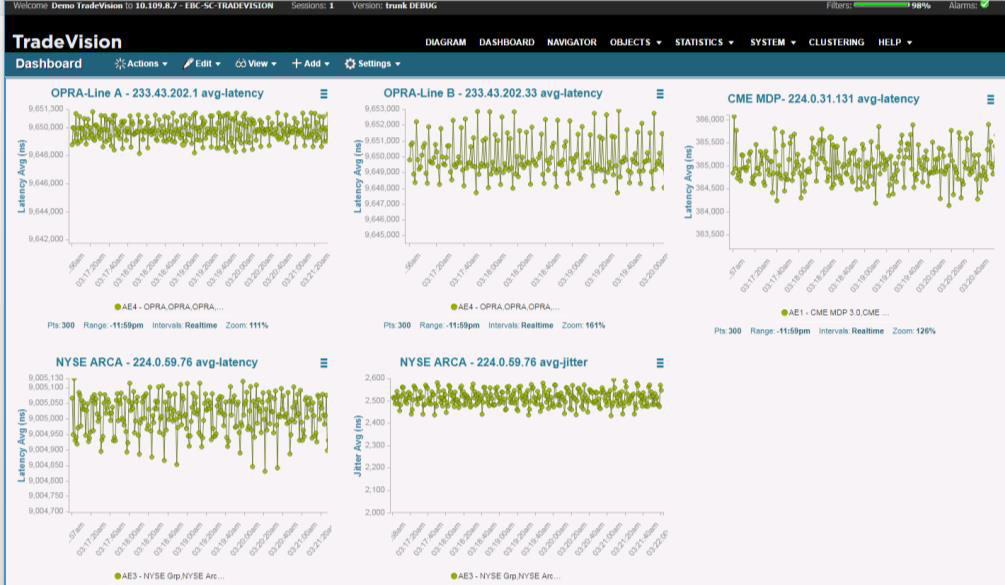Image resolution: width=1005 pixels, height=585 pixels.
Task: Open OPRA-Line B chart hamburger menu
Action: [660, 93]
